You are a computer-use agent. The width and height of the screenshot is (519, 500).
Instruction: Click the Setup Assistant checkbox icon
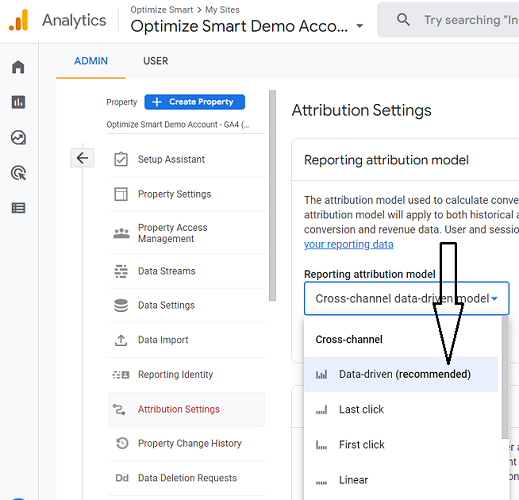coord(121,159)
